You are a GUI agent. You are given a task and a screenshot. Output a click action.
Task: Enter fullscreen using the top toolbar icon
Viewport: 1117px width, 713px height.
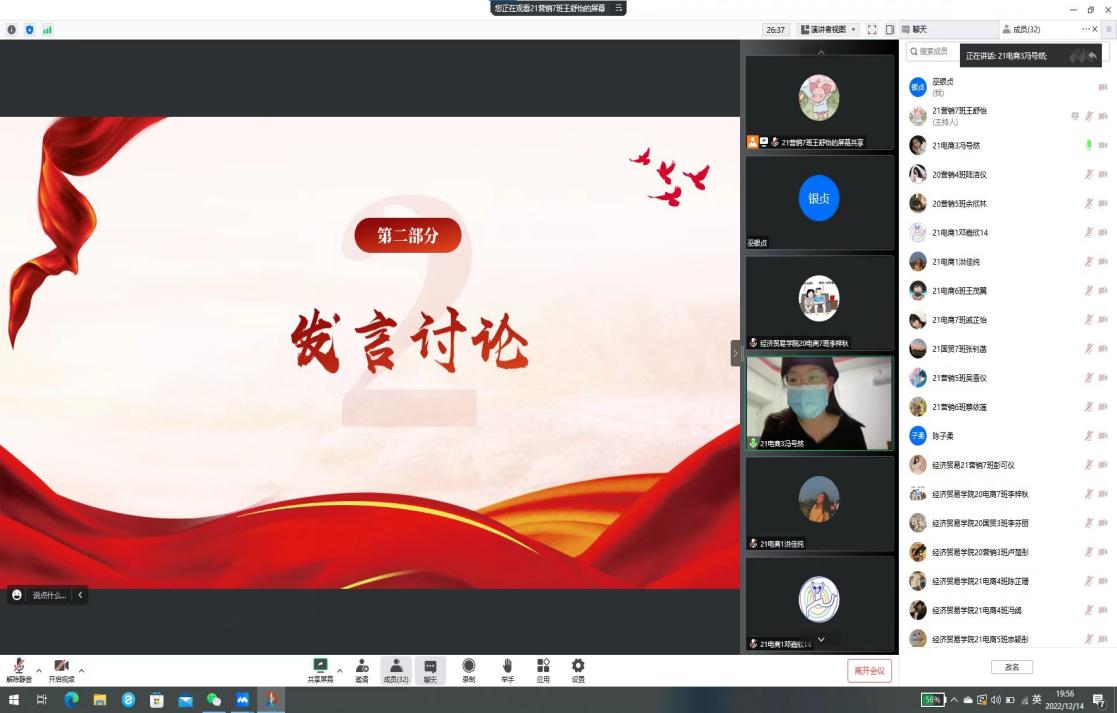tap(872, 30)
